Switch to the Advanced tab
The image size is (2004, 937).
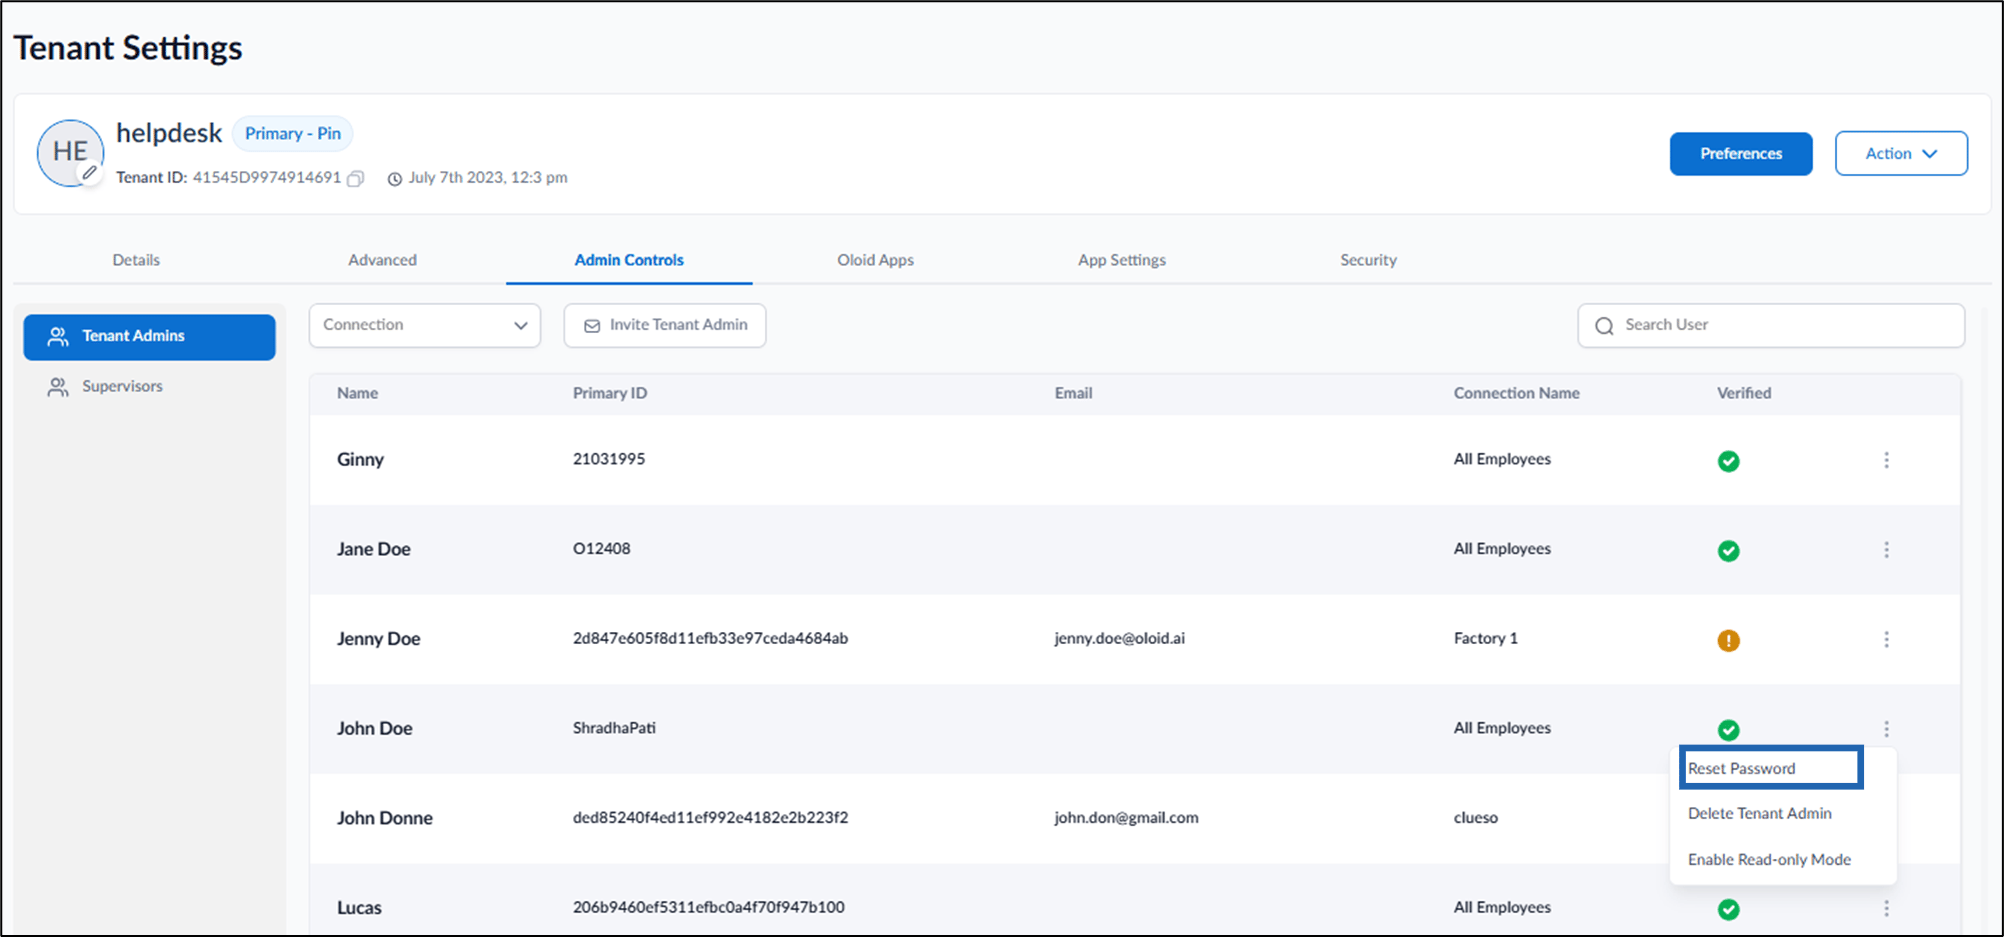coord(382,260)
